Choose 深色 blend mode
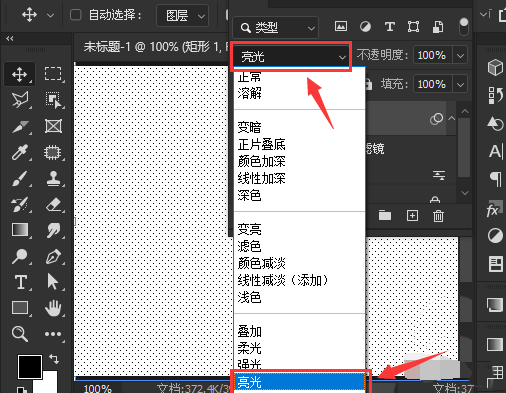This screenshot has height=393, width=506. 300,196
